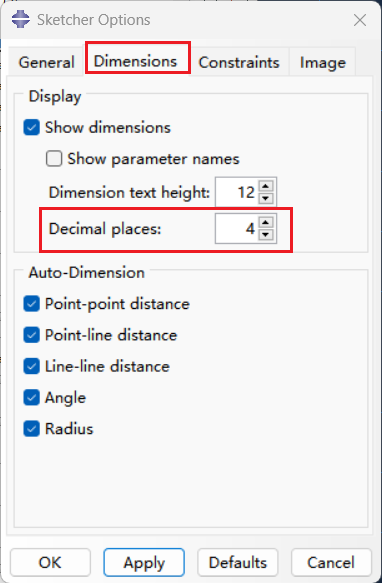Screen dimensions: 382x583
Task: Uncheck Point-line distance option
Action: 32,335
